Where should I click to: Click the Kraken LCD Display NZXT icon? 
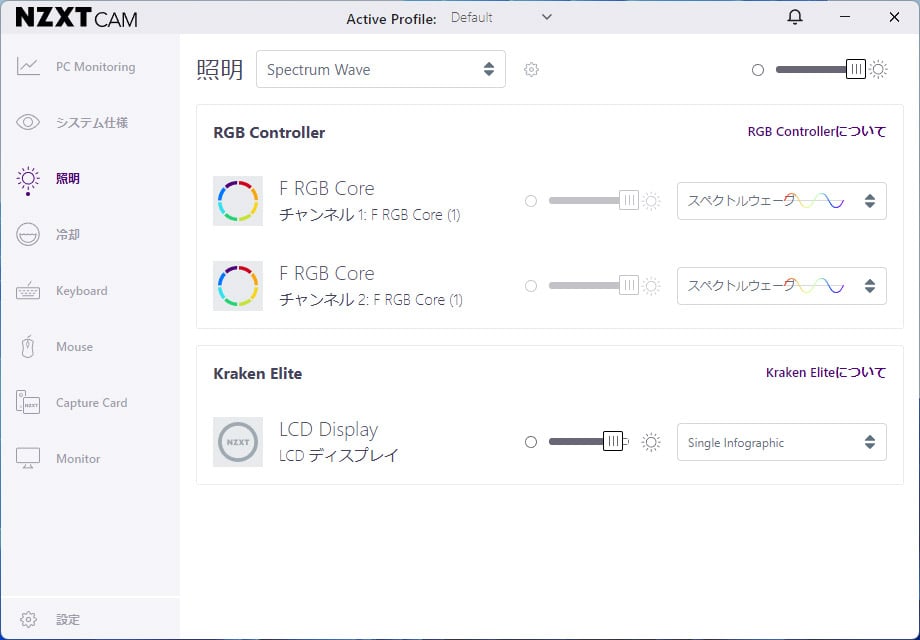238,442
